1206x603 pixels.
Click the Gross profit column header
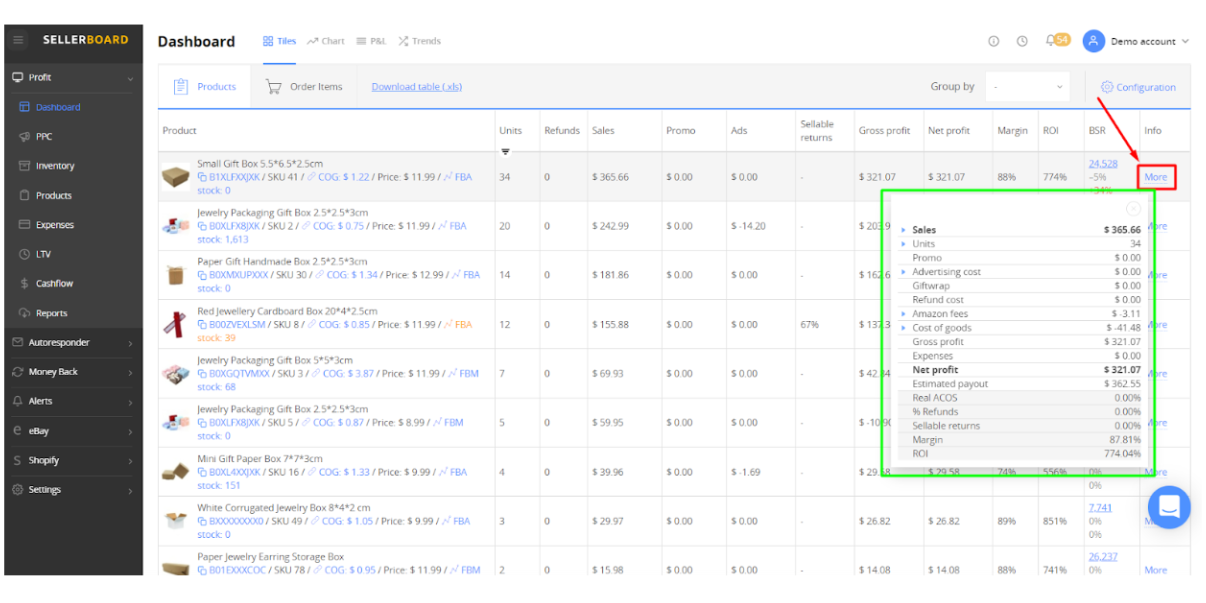[x=884, y=131]
